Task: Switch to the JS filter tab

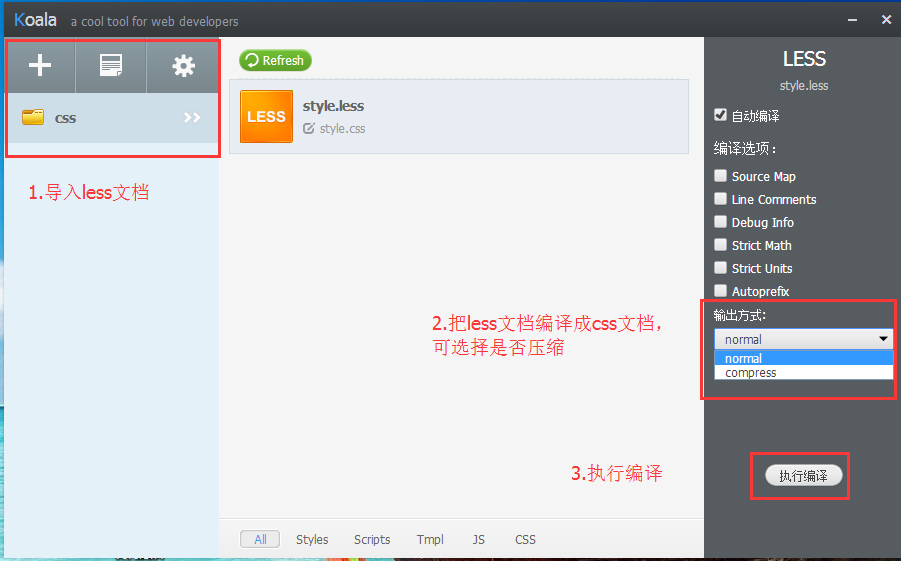Action: click(478, 539)
